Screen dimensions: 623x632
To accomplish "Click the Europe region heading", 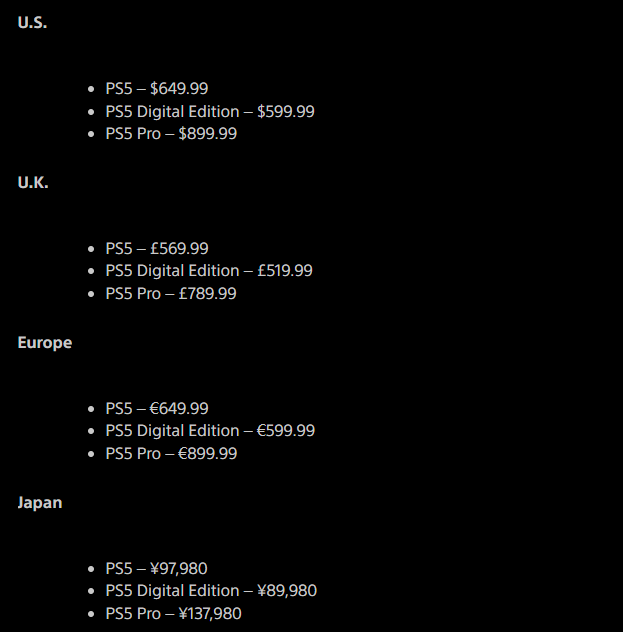I will (45, 343).
